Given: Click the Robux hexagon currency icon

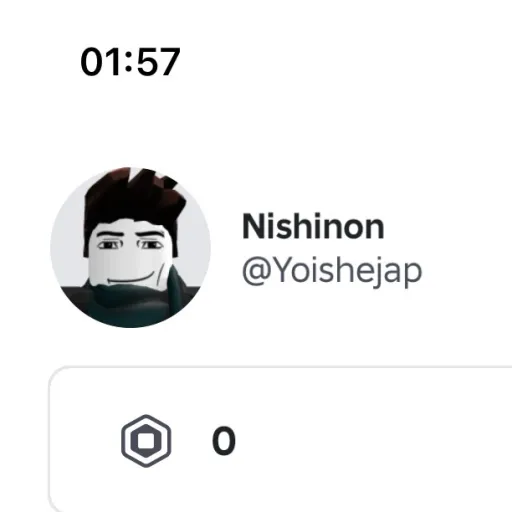Looking at the screenshot, I should pos(146,441).
